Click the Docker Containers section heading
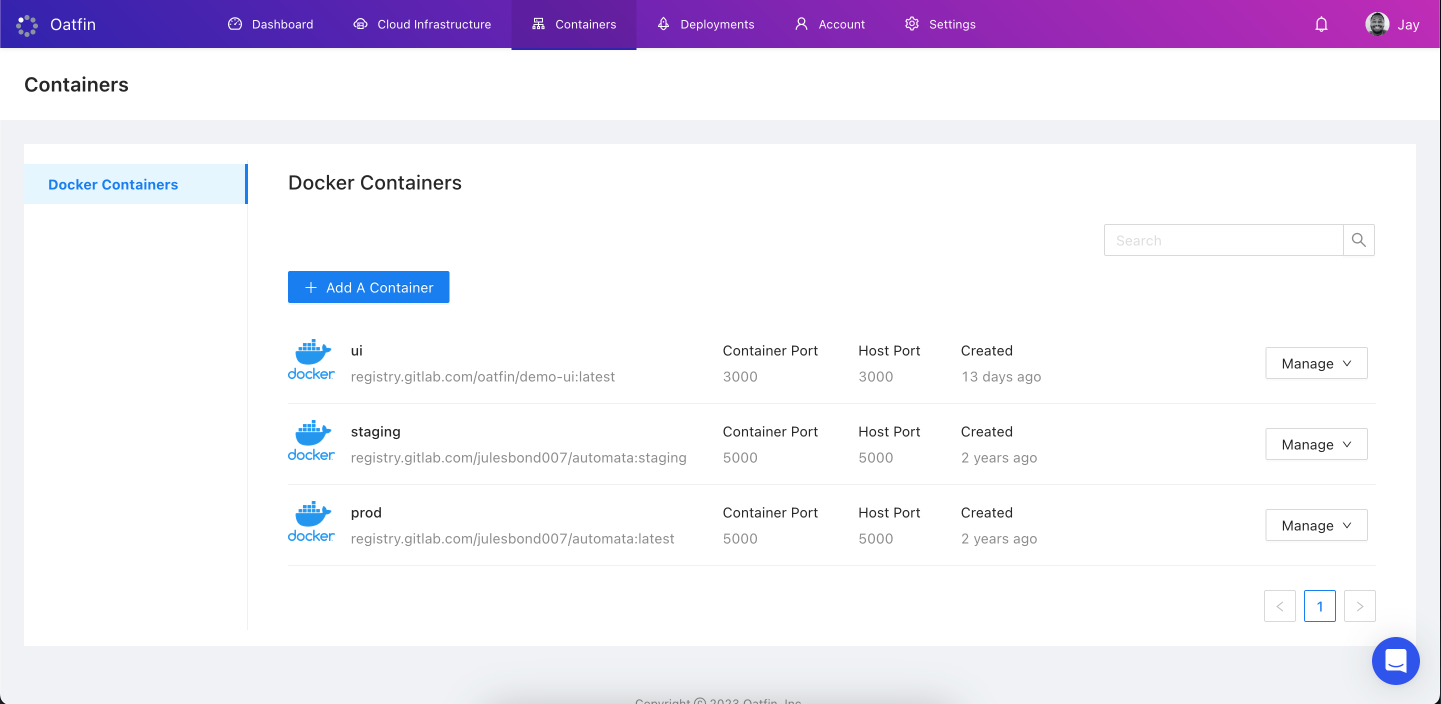The height and width of the screenshot is (704, 1441). click(375, 183)
